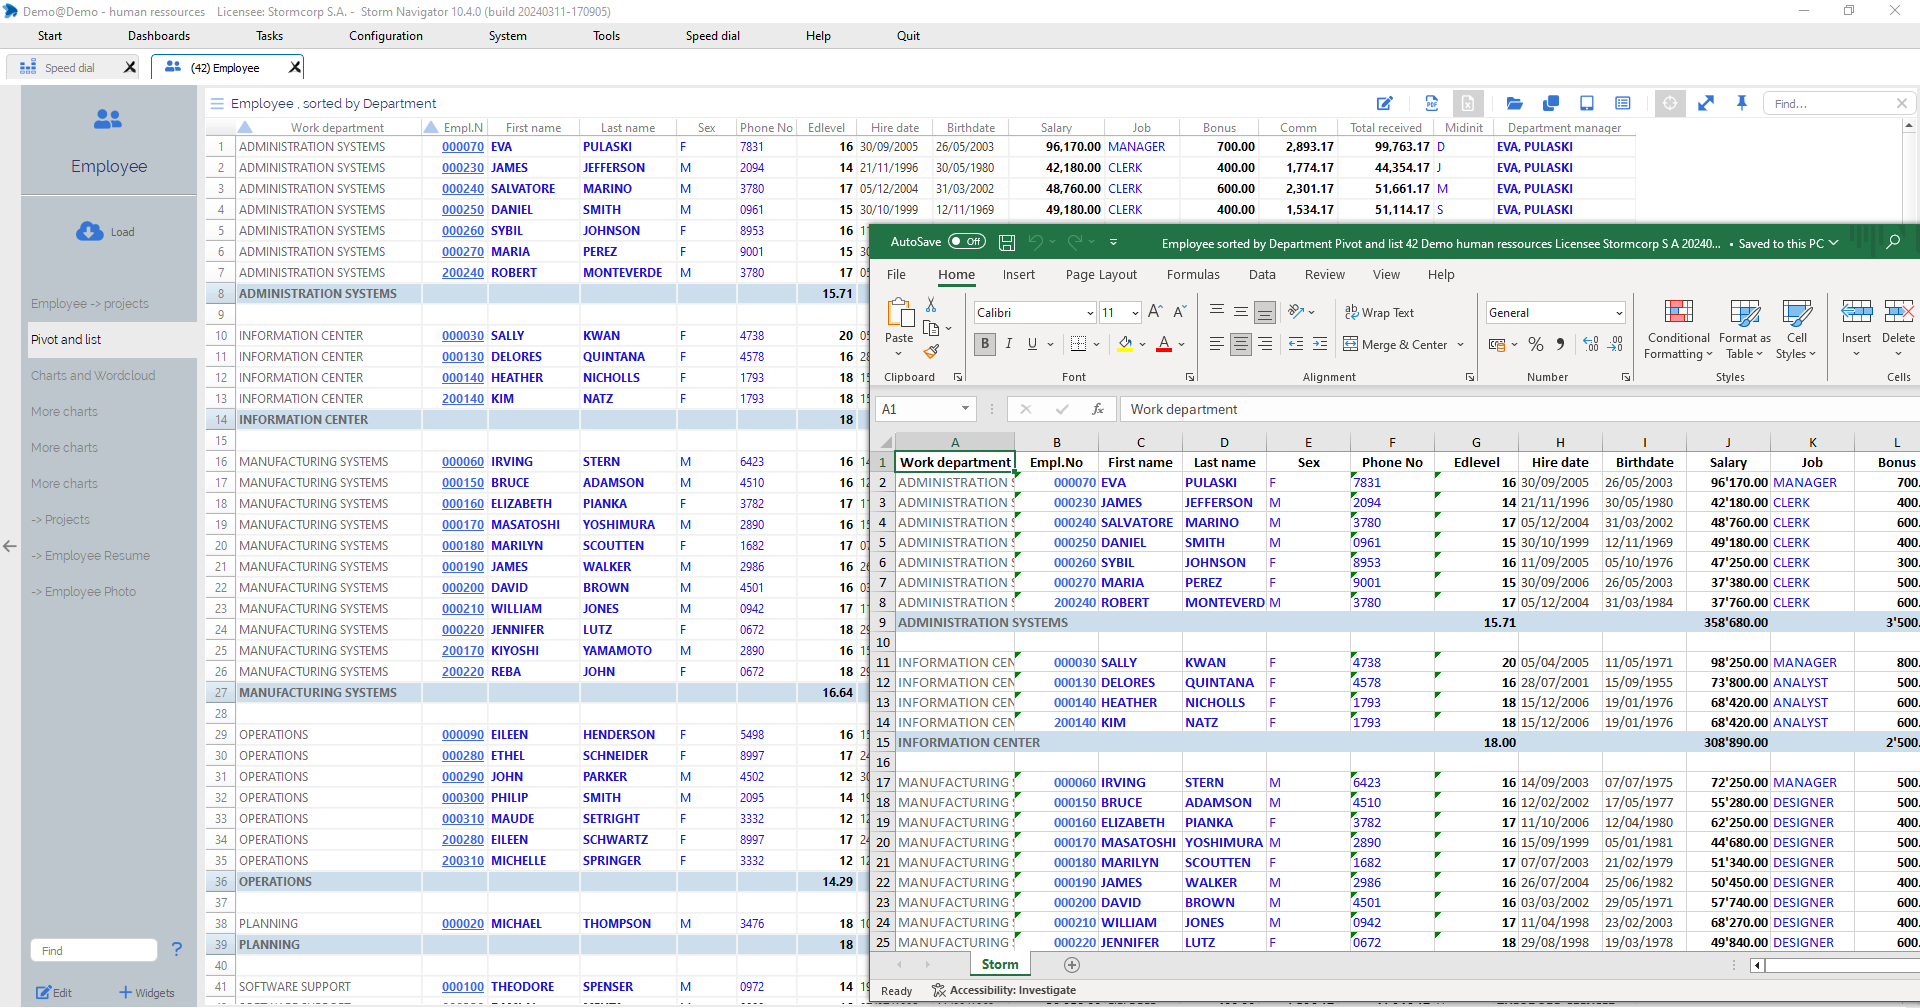The image size is (1920, 1008).
Task: Click the crosshair target icon in Storm toolbar
Action: (x=1670, y=103)
